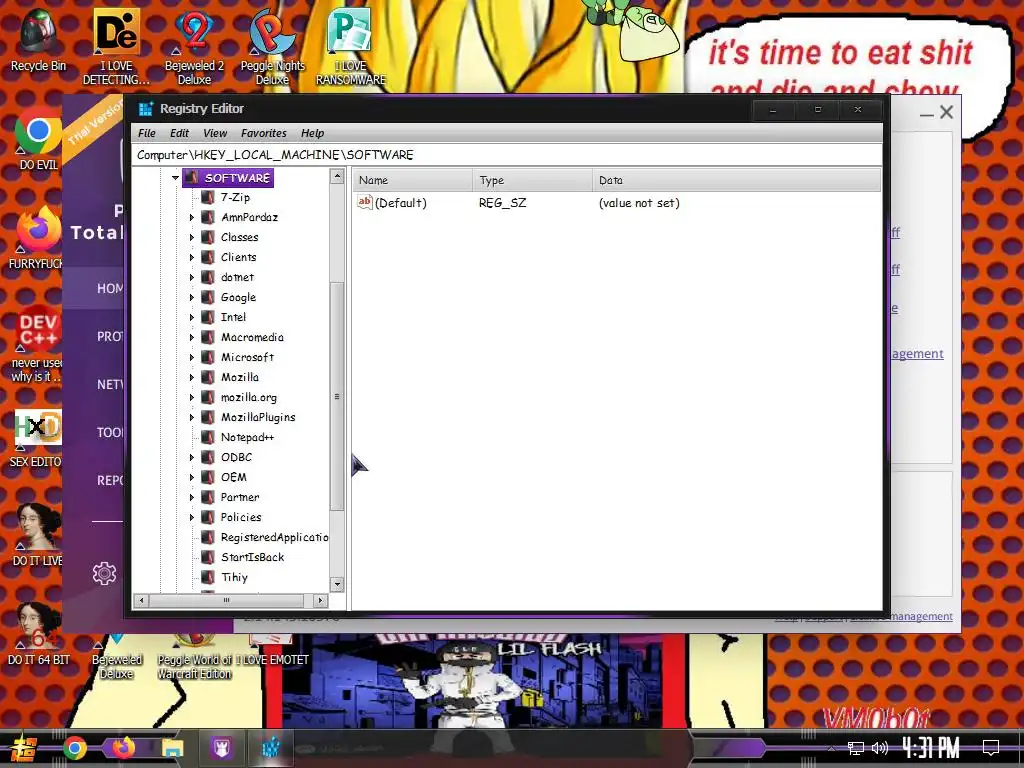Click the Registry Editor title bar icon
Screen dimensions: 1024x768
[145, 109]
